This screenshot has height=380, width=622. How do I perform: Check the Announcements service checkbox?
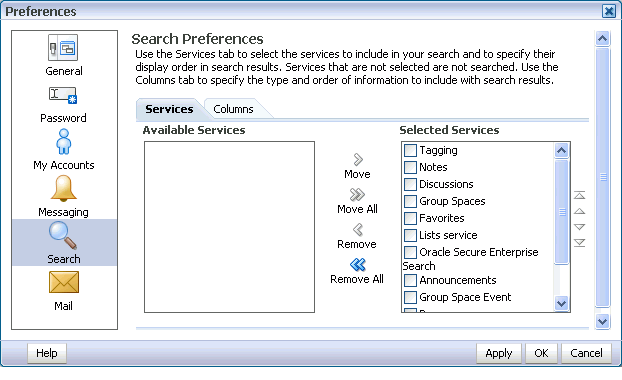coord(410,280)
